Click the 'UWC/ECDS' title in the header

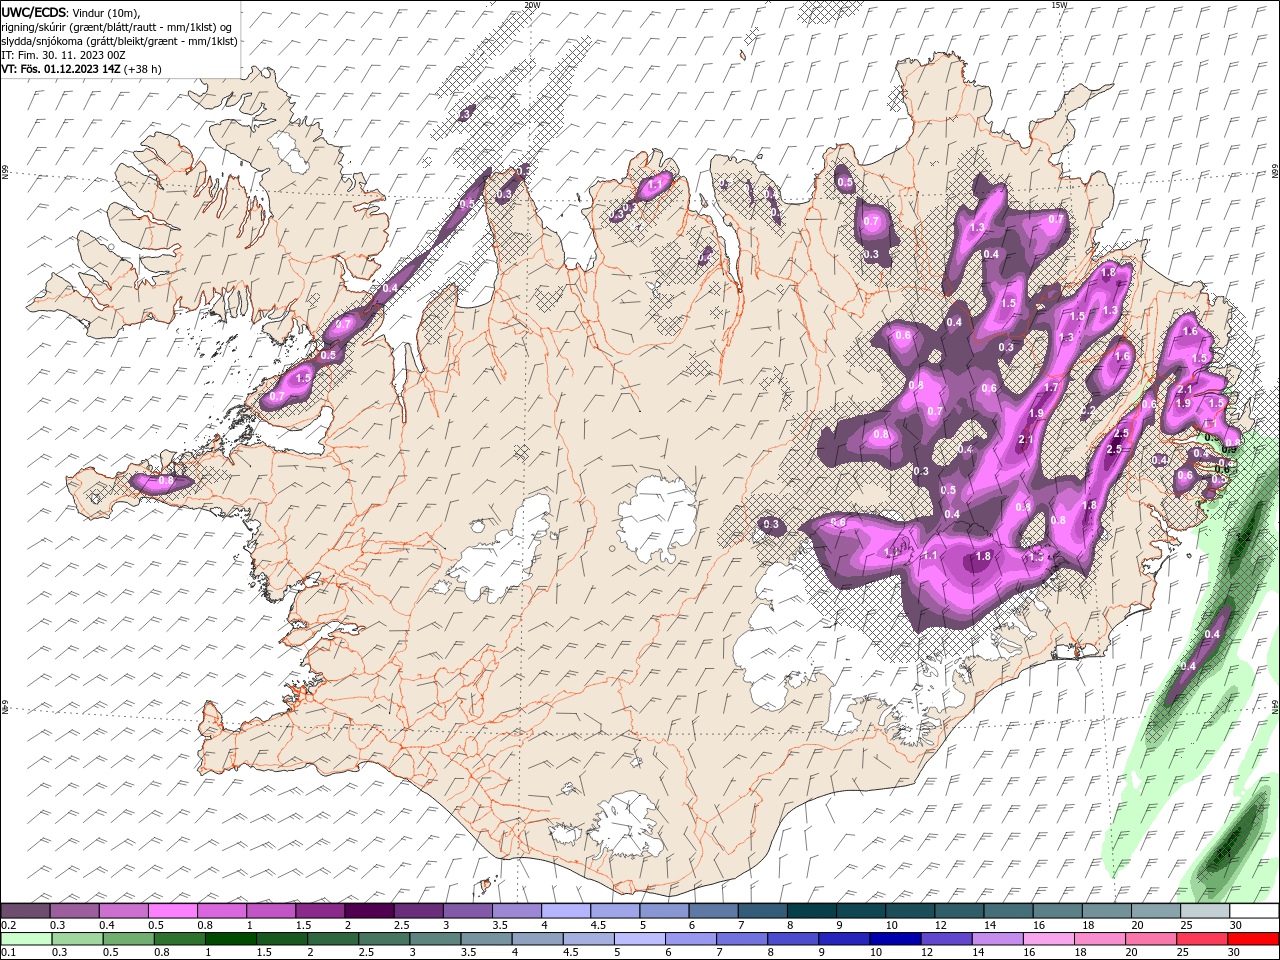pyautogui.click(x=34, y=12)
